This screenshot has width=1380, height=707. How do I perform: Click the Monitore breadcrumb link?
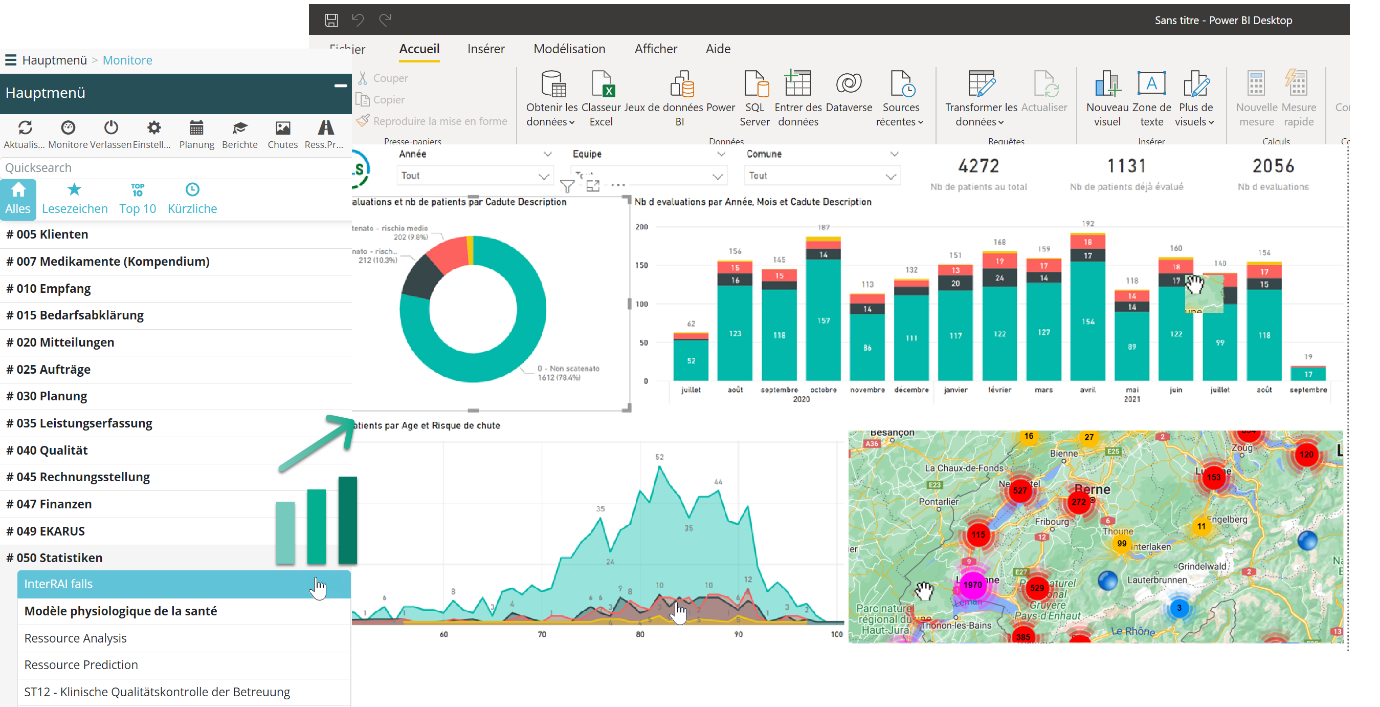pyautogui.click(x=128, y=60)
